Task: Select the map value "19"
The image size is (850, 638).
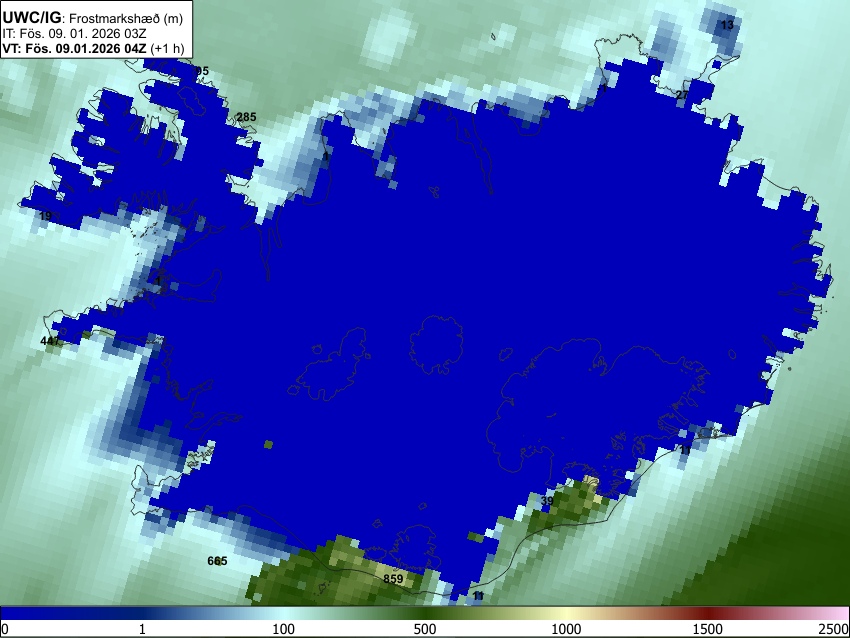Action: tap(46, 216)
